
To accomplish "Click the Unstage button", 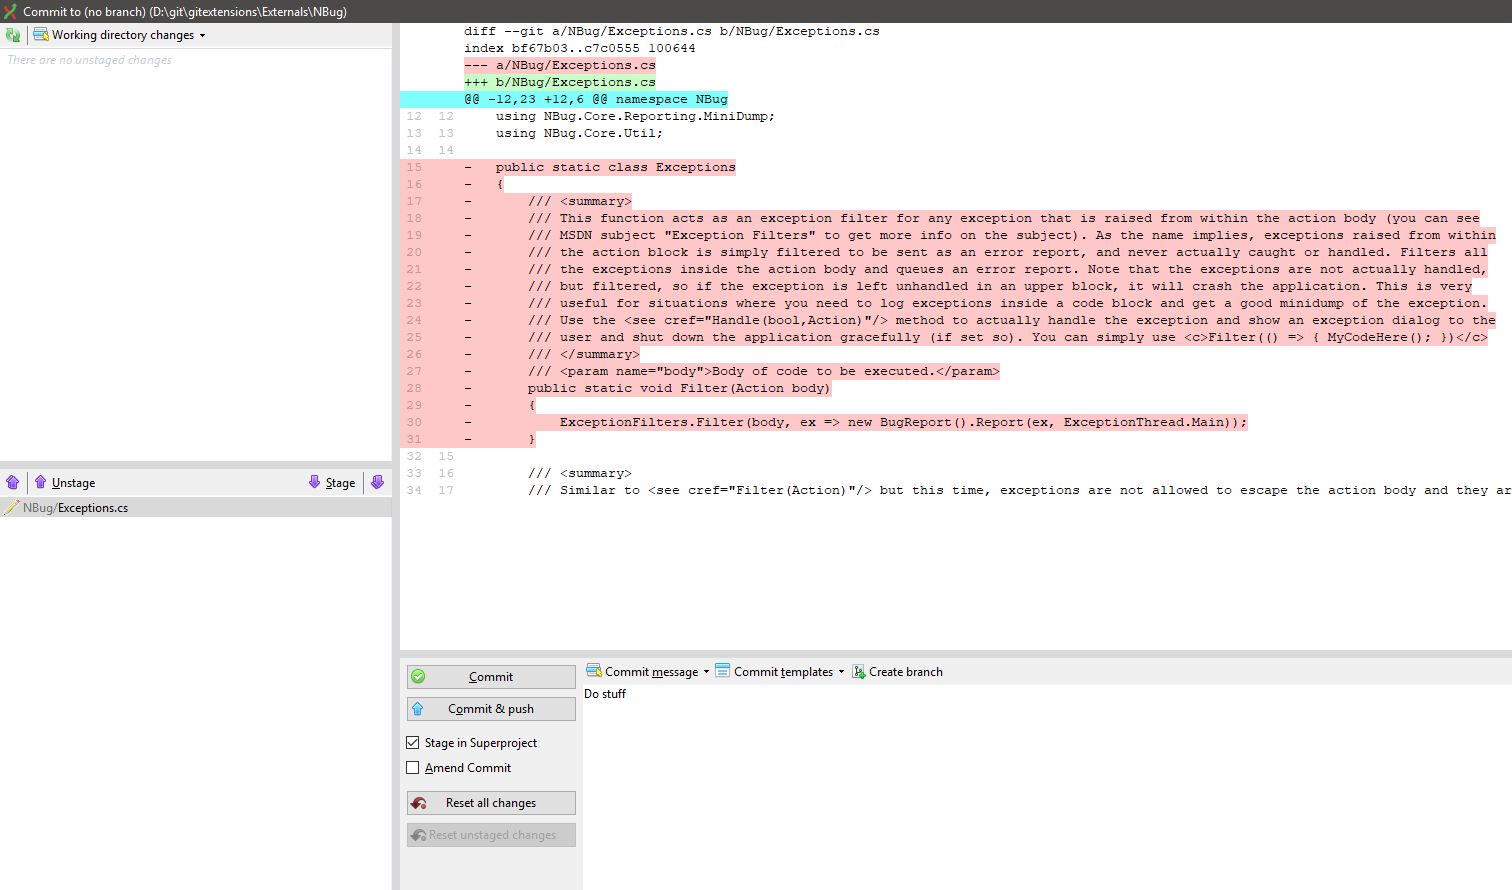I will pos(65,482).
